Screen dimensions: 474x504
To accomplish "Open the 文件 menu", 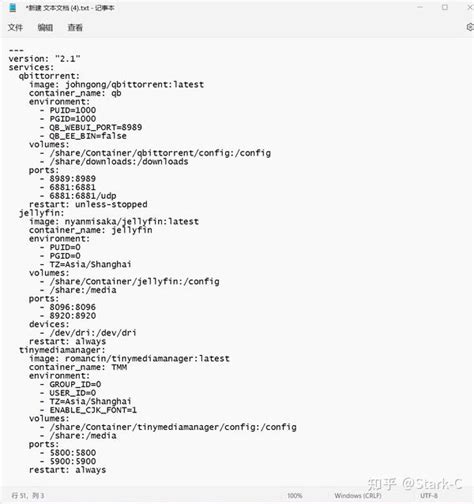I will point(15,28).
